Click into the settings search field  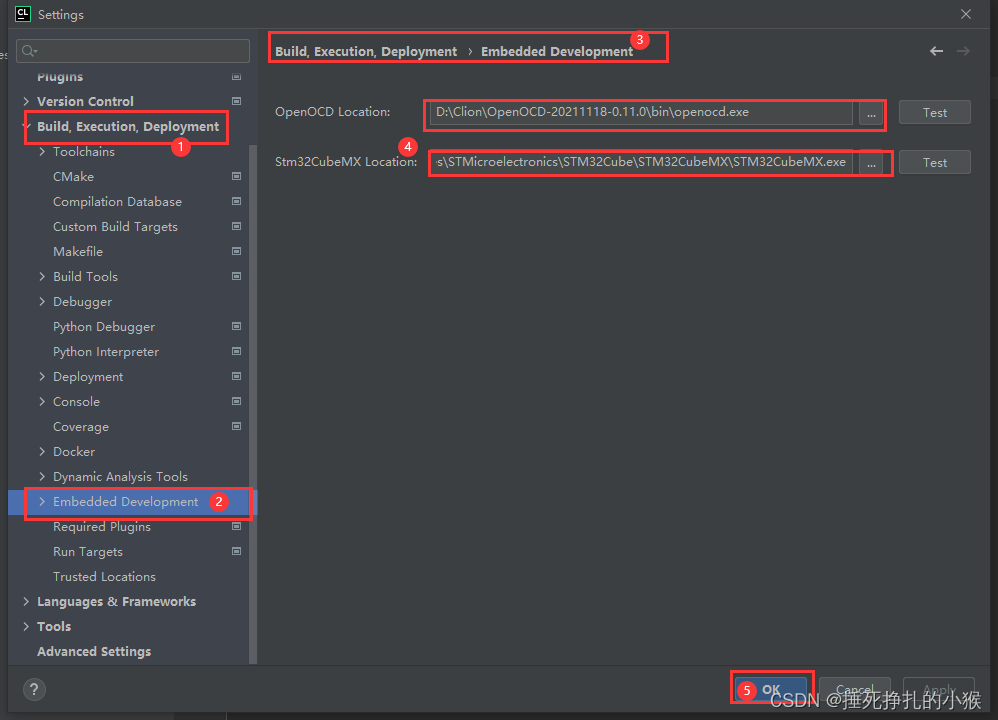(133, 51)
